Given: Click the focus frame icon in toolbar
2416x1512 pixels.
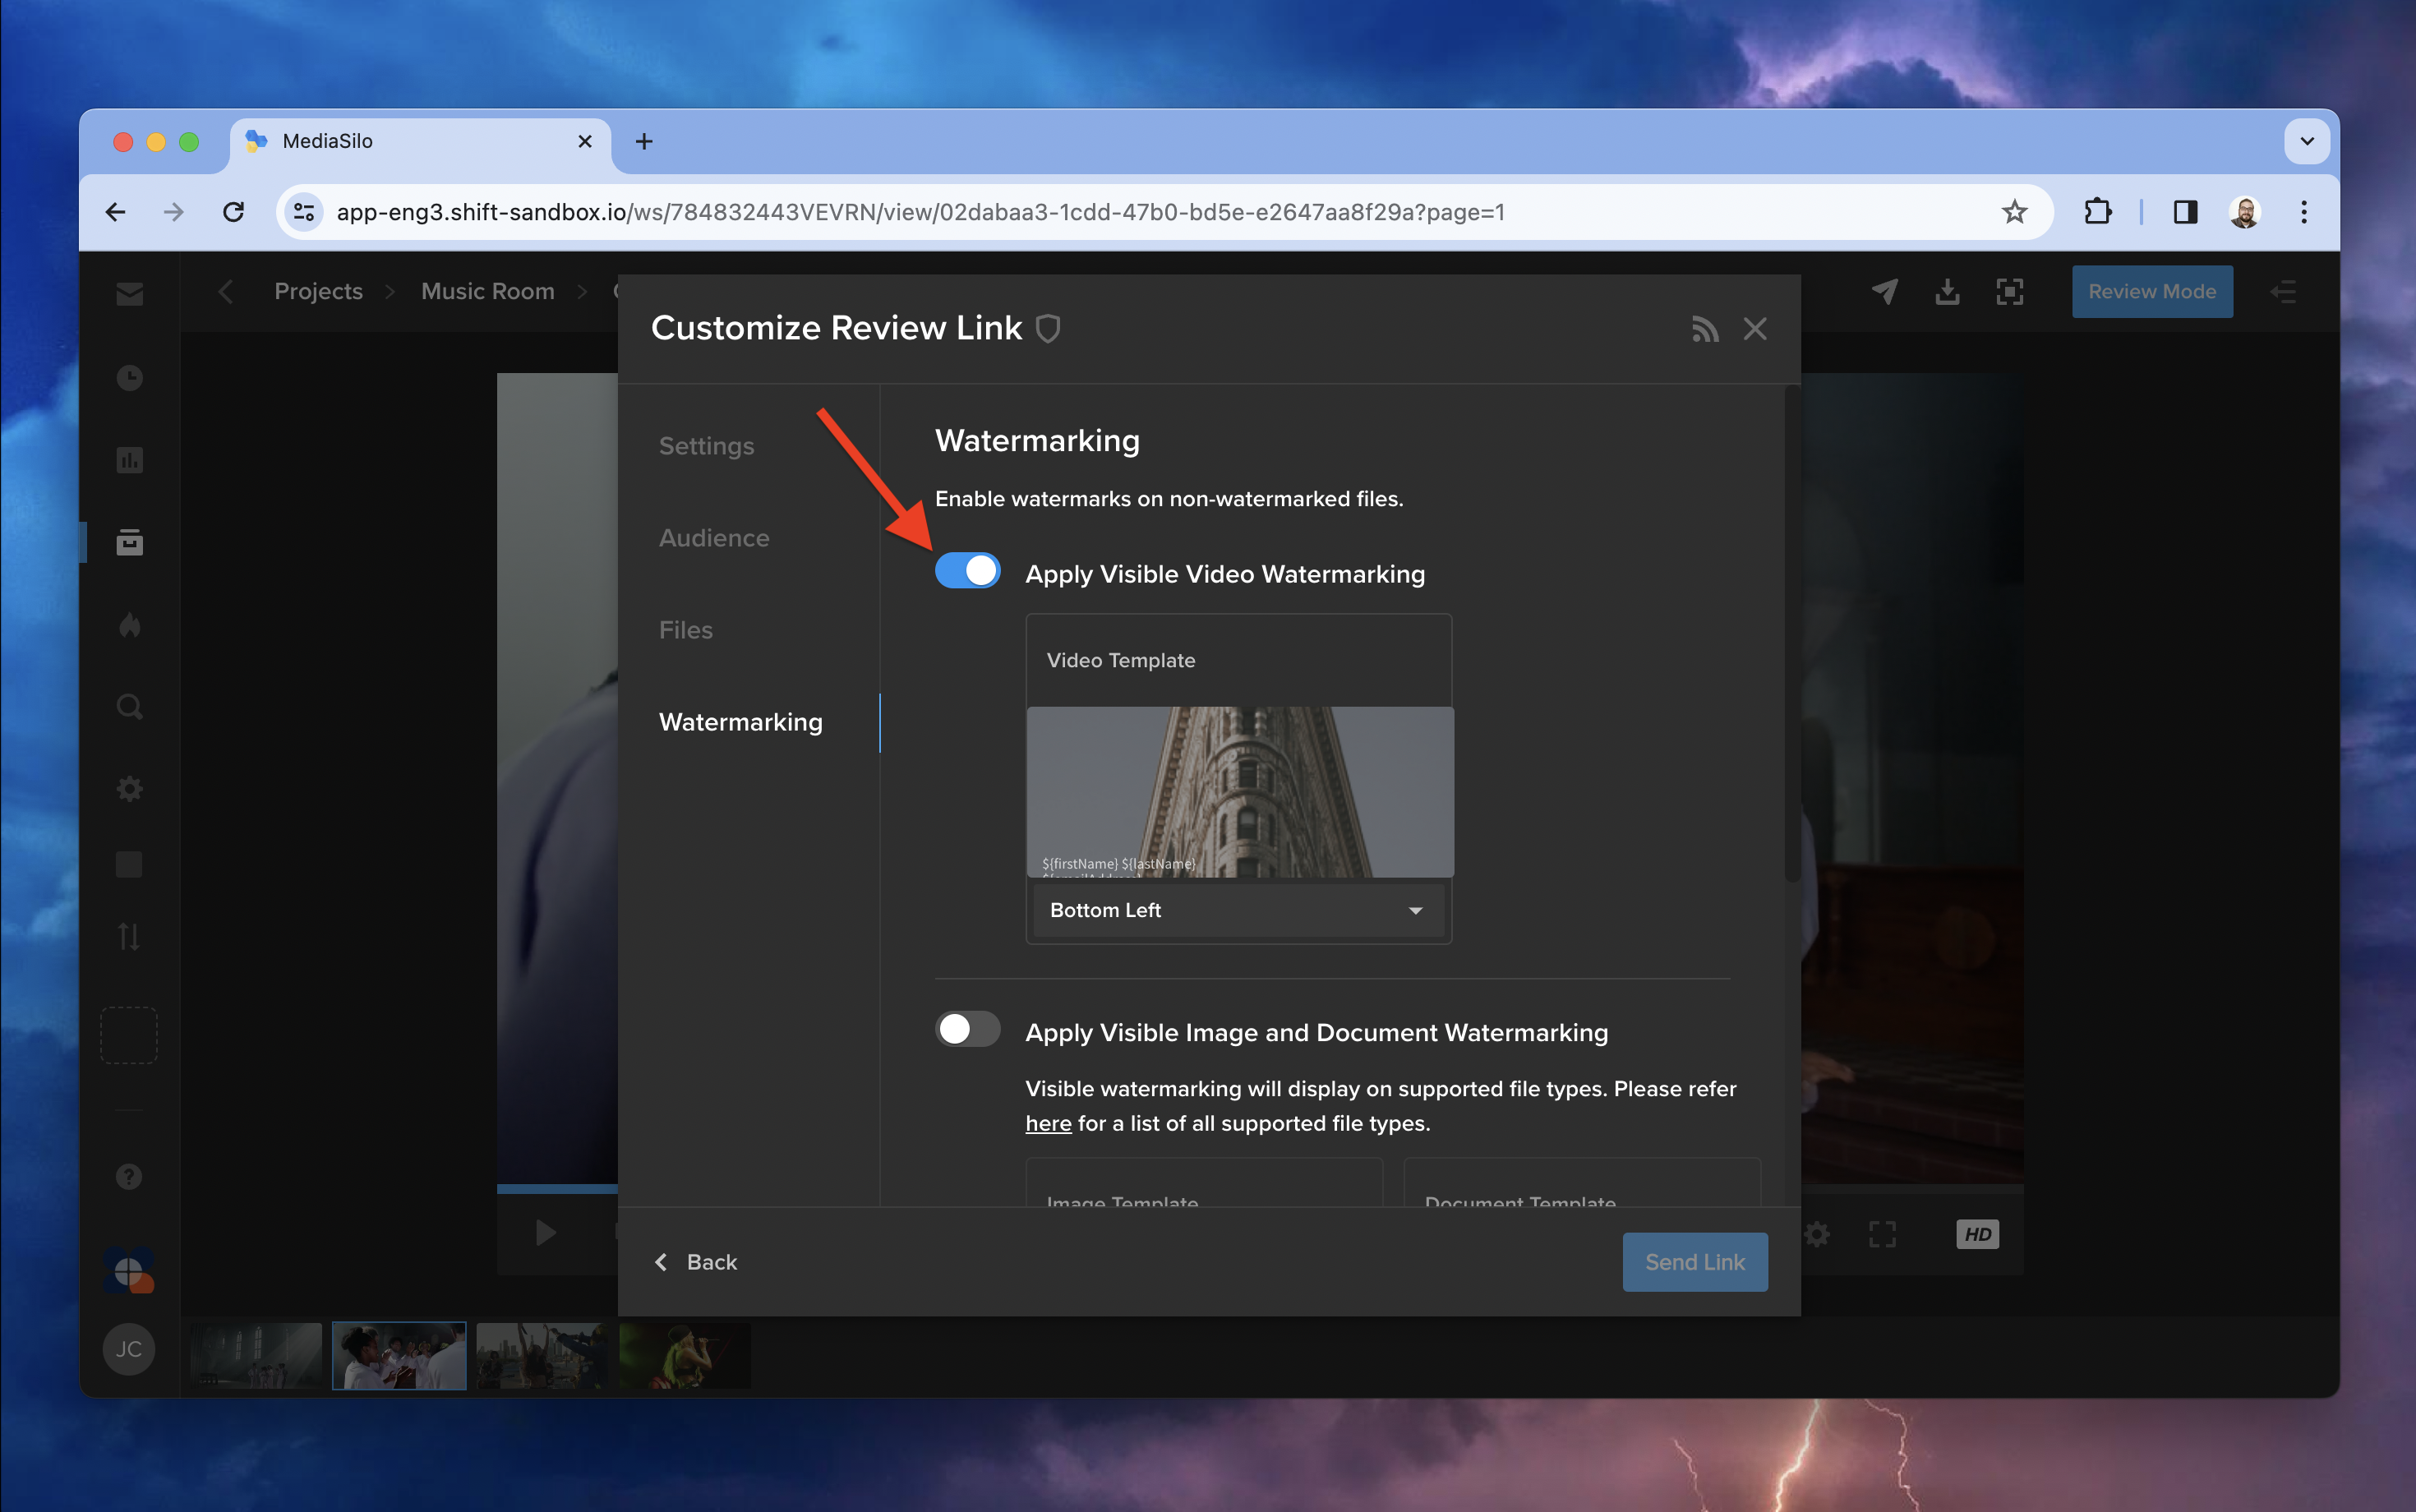Looking at the screenshot, I should pos(2009,292).
